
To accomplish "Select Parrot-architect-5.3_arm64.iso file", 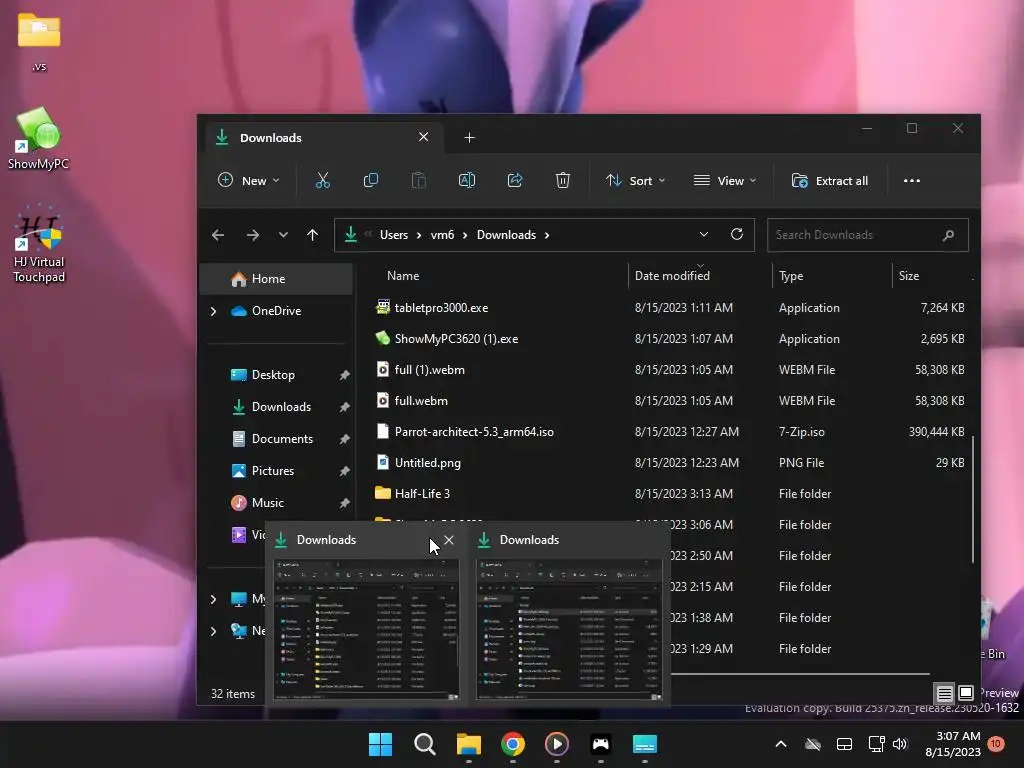I will tap(671, 432).
